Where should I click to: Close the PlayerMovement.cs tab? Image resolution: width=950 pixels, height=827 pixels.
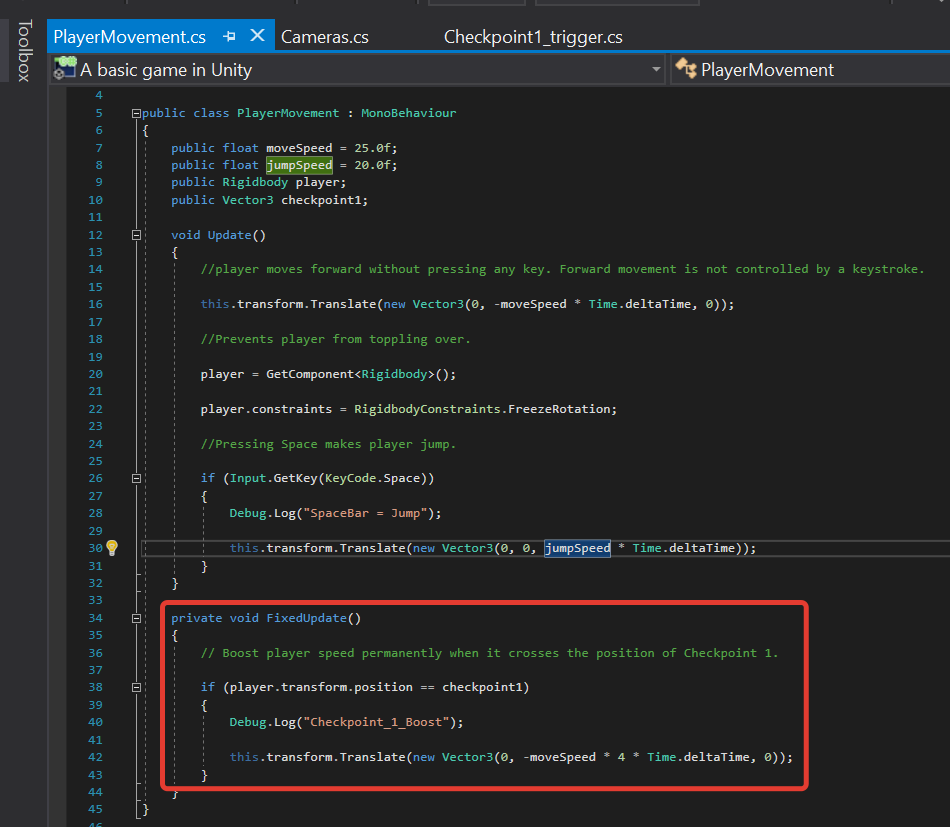pos(257,36)
